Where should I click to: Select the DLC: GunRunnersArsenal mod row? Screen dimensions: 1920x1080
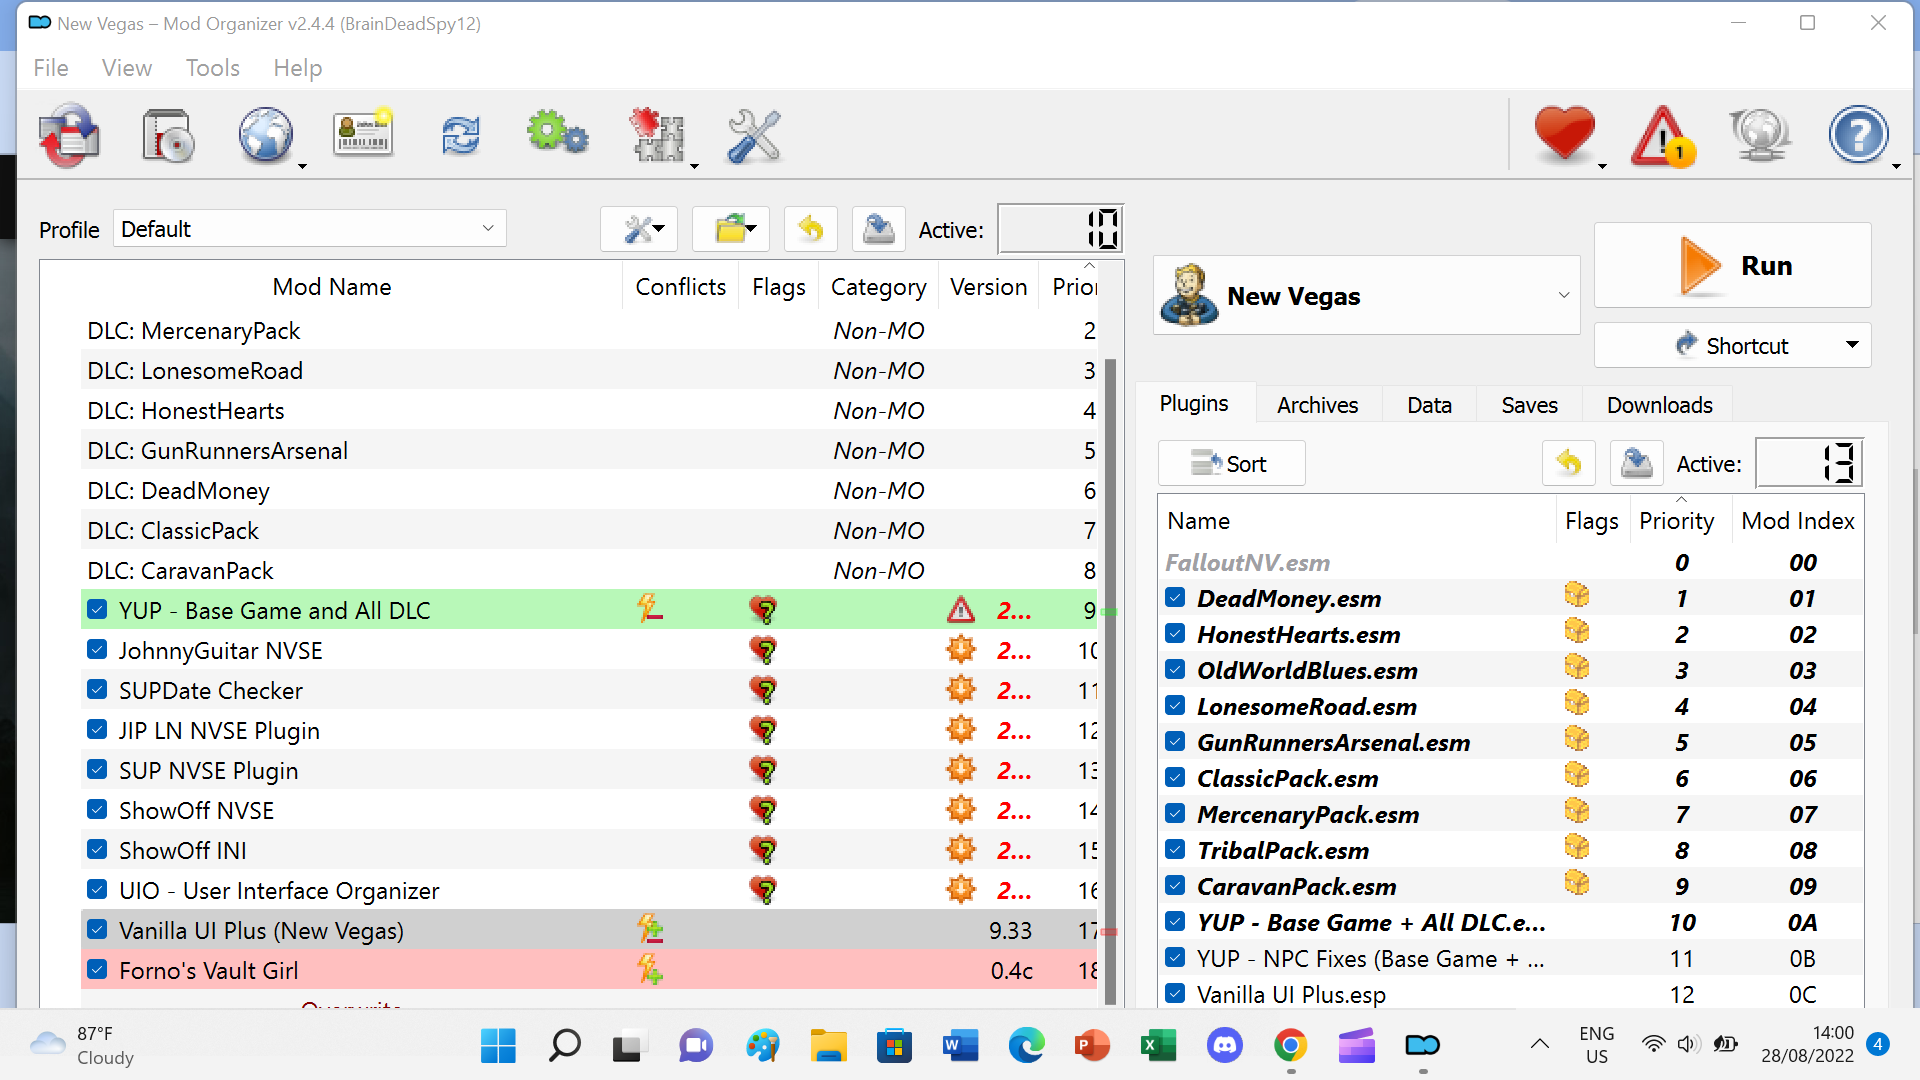tap(590, 450)
